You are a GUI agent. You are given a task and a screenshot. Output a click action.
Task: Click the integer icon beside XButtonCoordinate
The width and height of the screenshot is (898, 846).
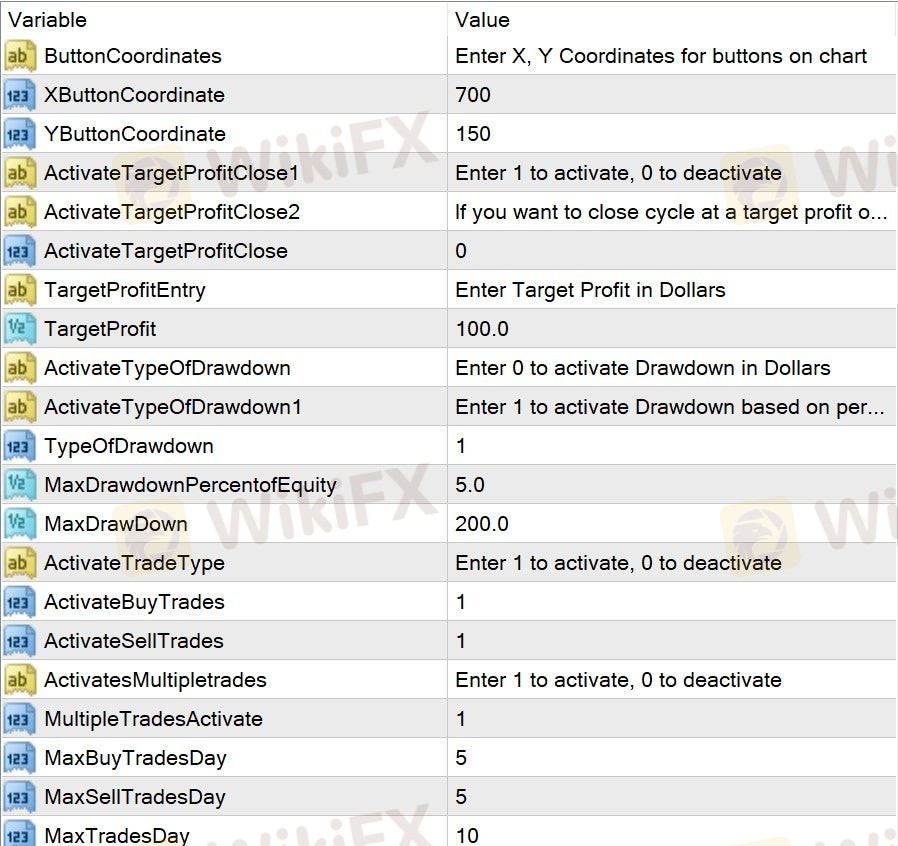[20, 95]
